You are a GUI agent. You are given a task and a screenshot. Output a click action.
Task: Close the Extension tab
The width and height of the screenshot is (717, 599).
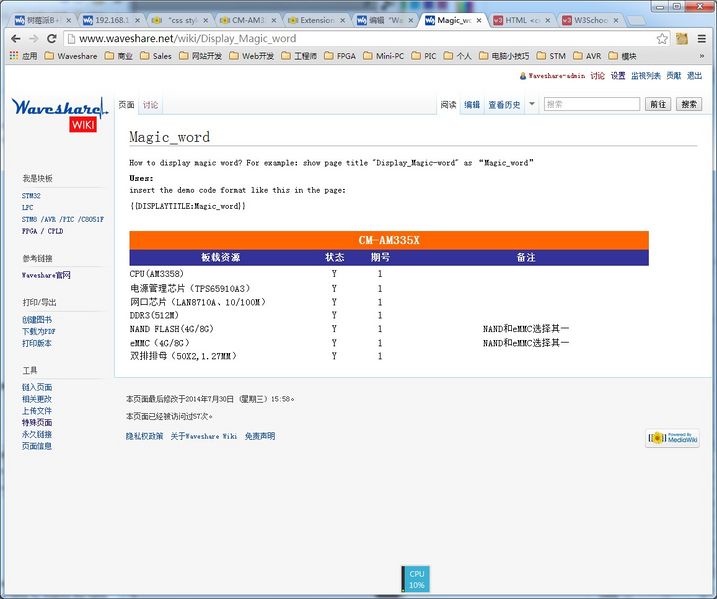coord(342,21)
